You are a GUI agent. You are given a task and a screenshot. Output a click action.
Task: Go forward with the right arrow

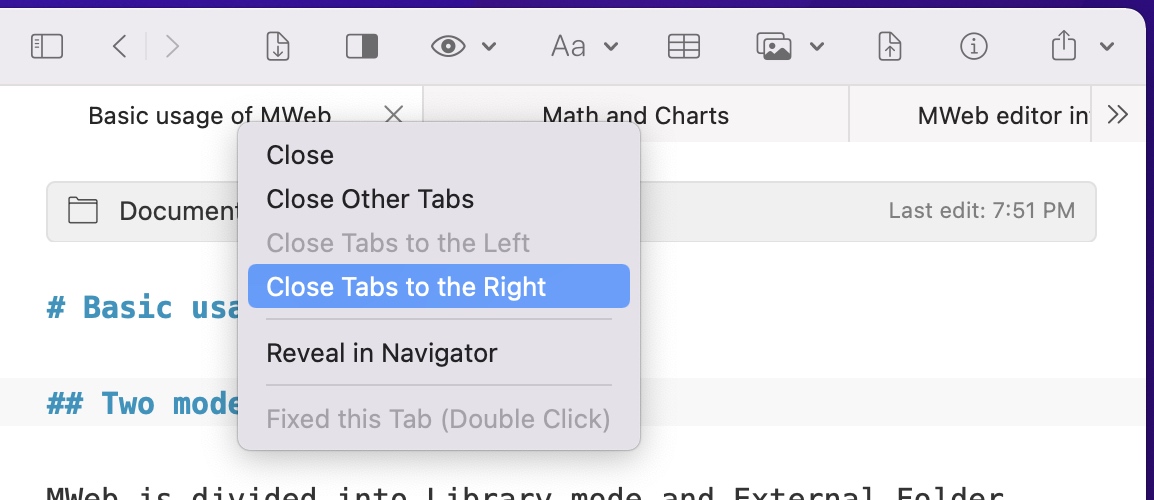click(172, 46)
